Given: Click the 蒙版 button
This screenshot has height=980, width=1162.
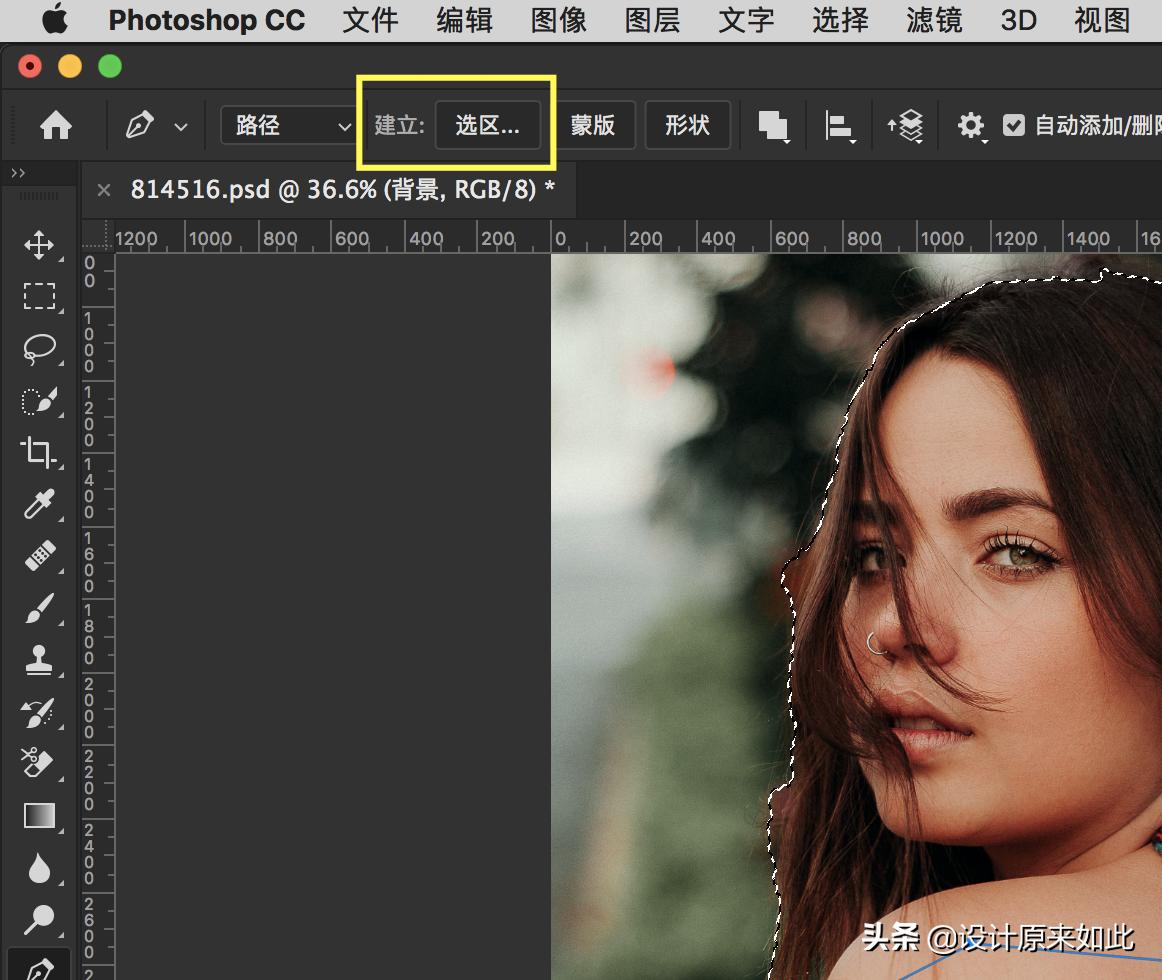Looking at the screenshot, I should 593,125.
